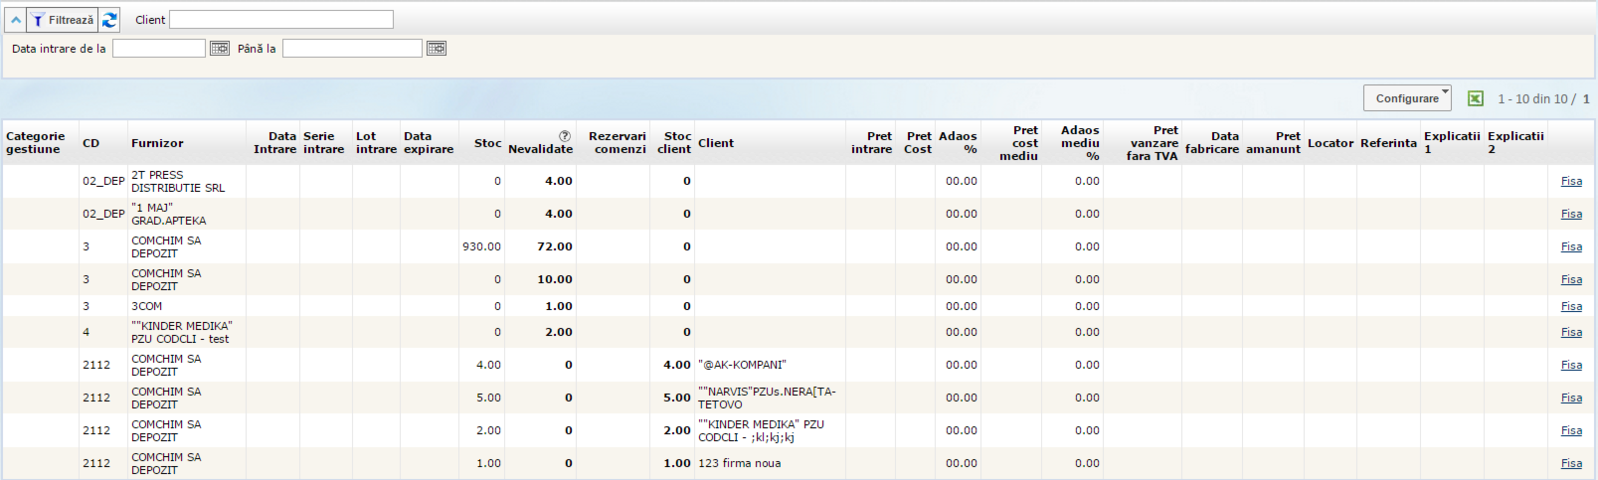Viewport: 1598px width, 480px height.
Task: Click the Filtrează funnel button
Action: (x=62, y=20)
